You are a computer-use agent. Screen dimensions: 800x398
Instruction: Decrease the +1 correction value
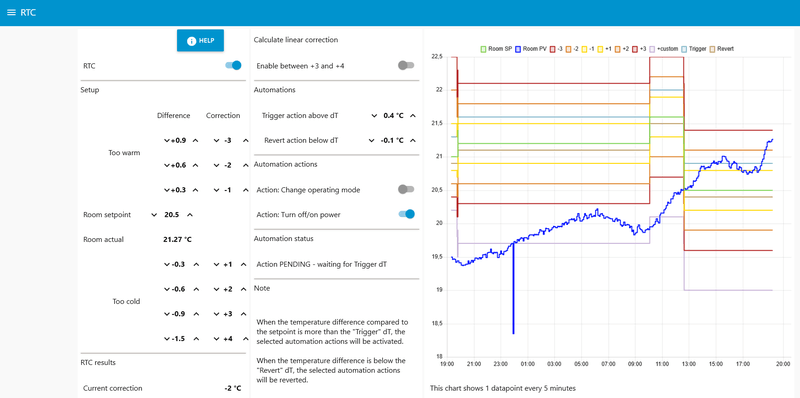[217, 264]
